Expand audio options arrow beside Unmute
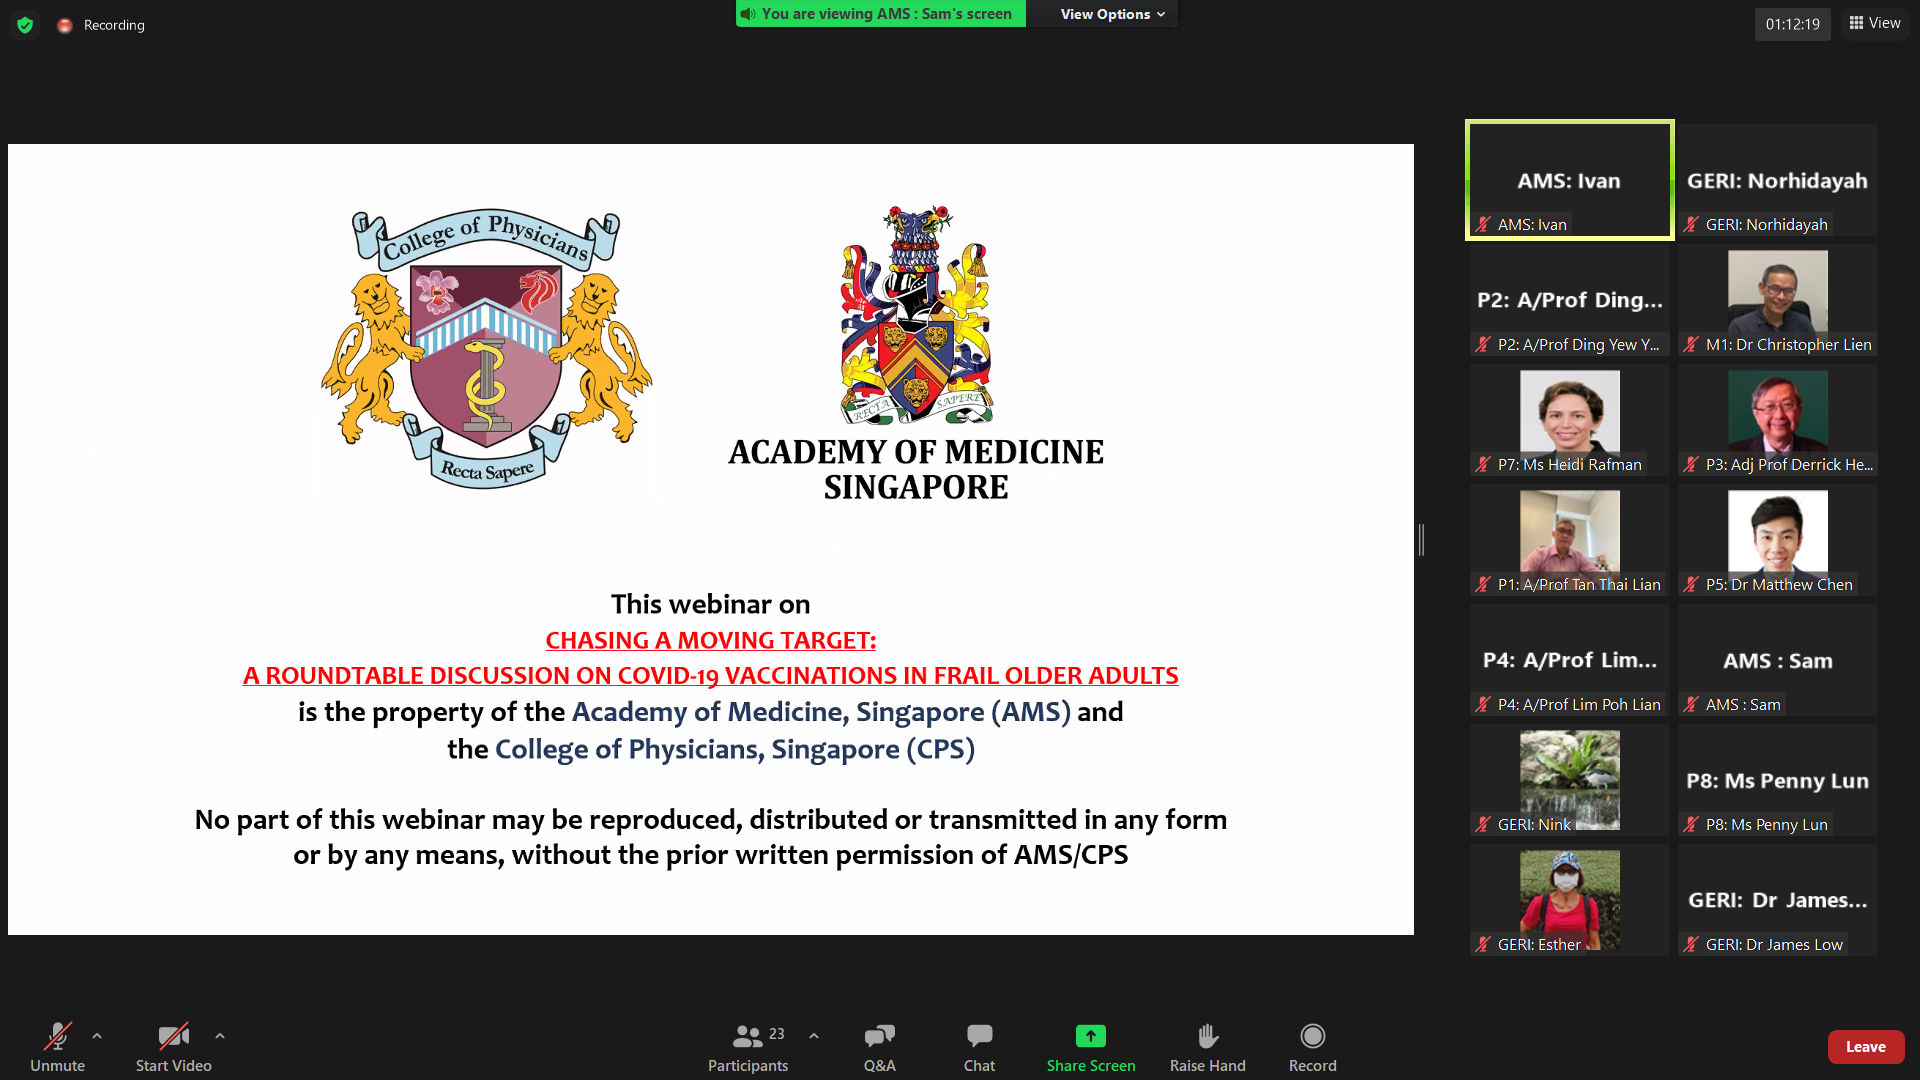Viewport: 1920px width, 1080px height. click(97, 1036)
